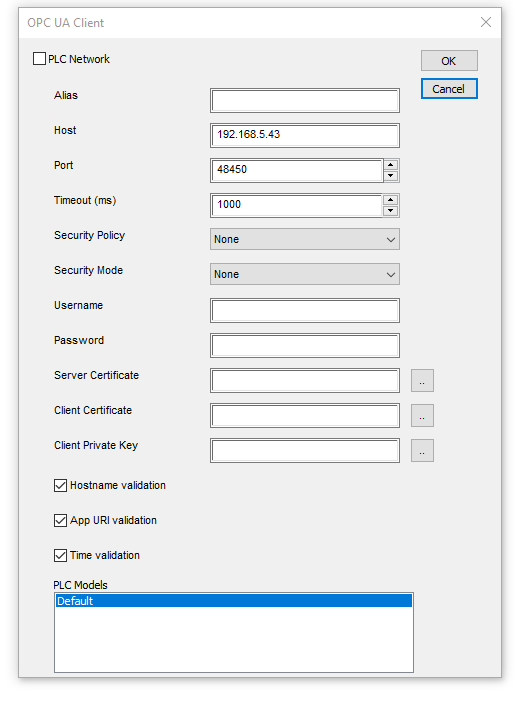Click the Server Certificate path field
527x702 pixels.
tap(304, 381)
